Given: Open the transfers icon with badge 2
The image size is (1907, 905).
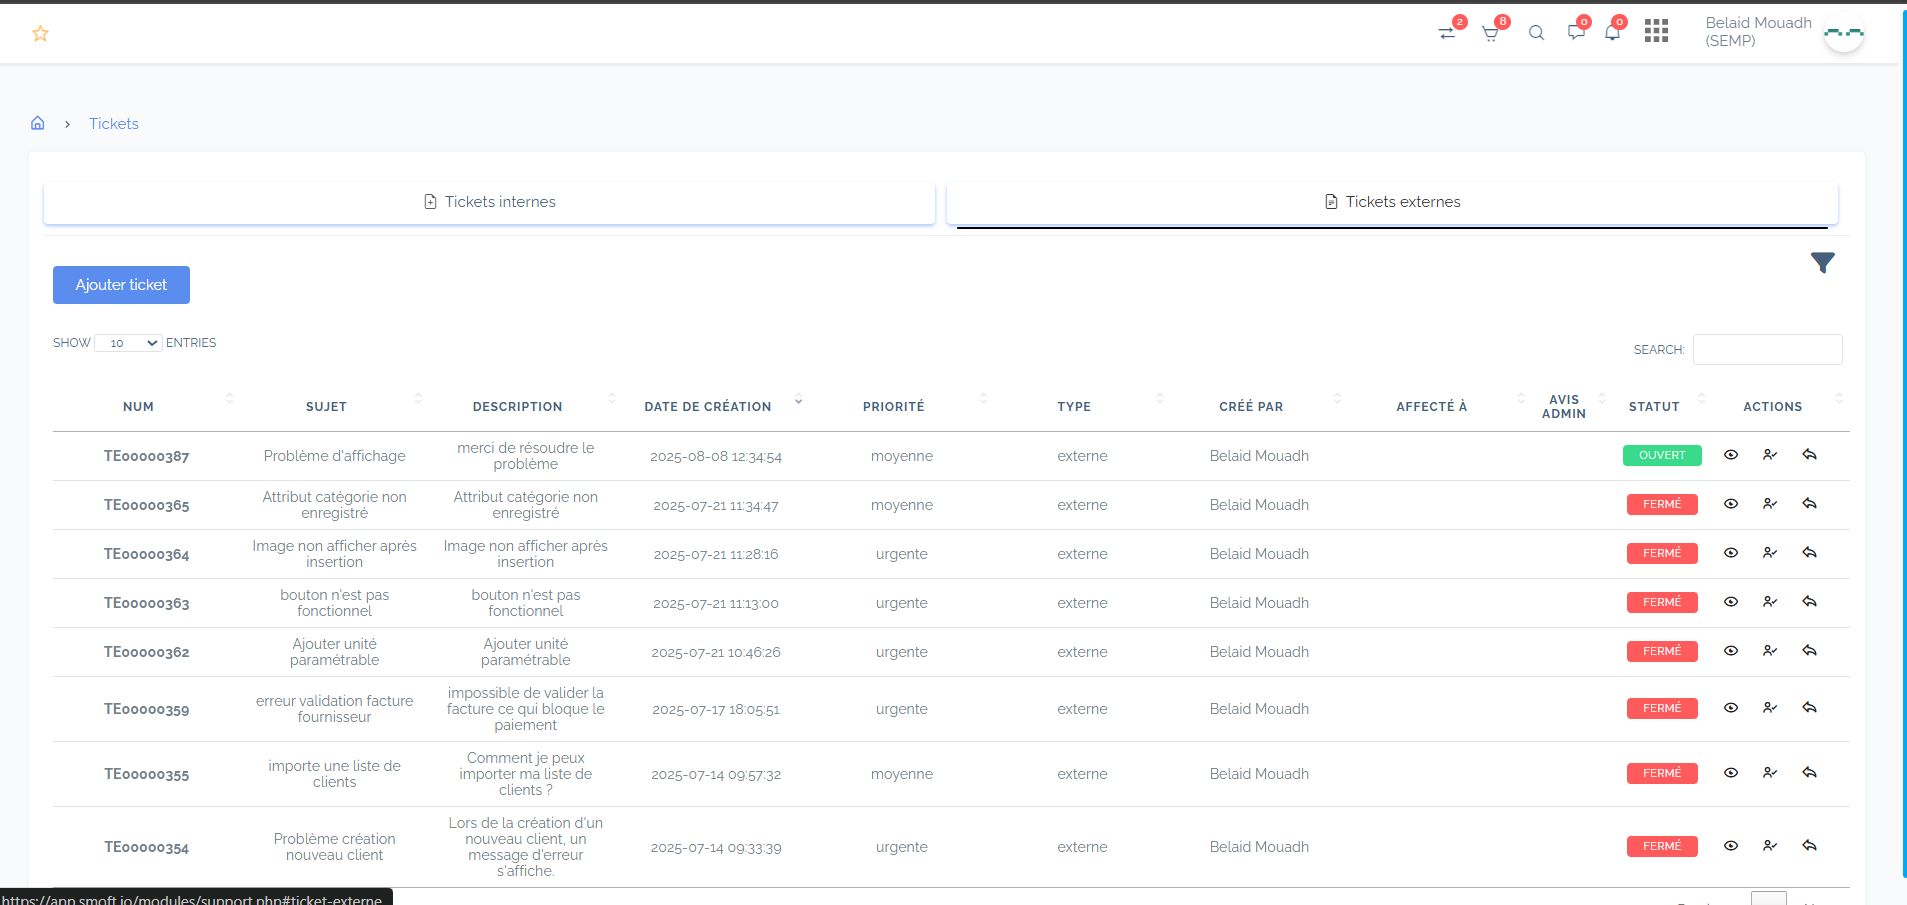Looking at the screenshot, I should click(1447, 33).
